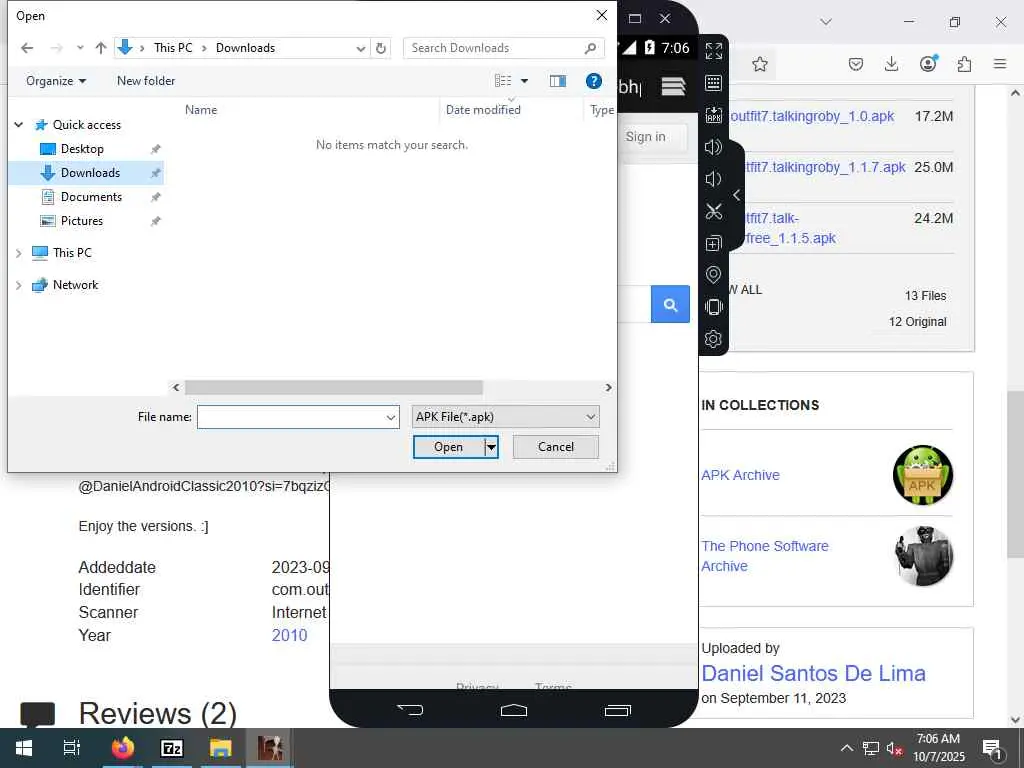Bookmark this page with star icon
1024x768 pixels.
pos(760,64)
